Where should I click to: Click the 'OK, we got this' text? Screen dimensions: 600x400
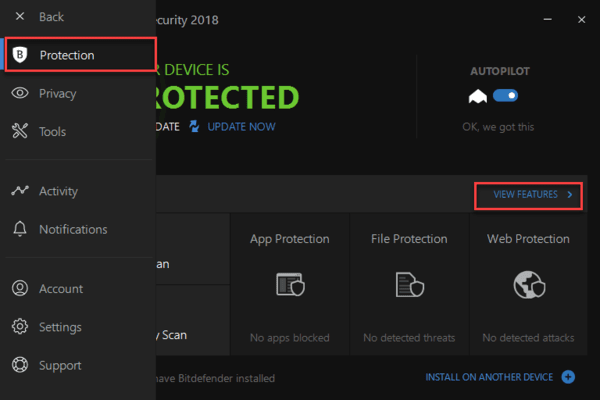click(498, 127)
